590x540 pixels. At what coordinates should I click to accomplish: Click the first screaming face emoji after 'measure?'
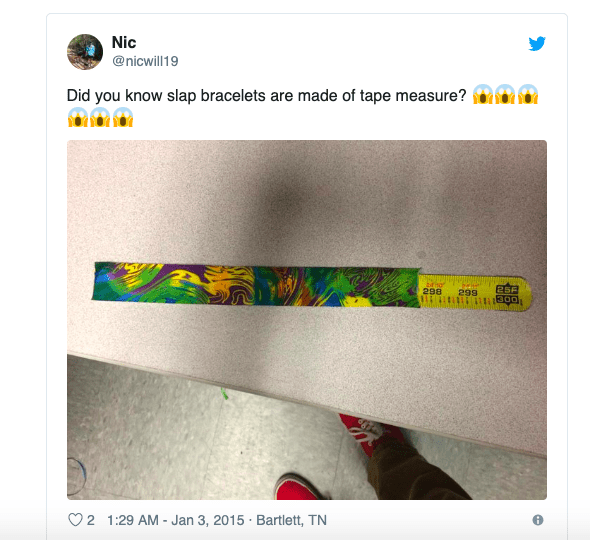483,94
